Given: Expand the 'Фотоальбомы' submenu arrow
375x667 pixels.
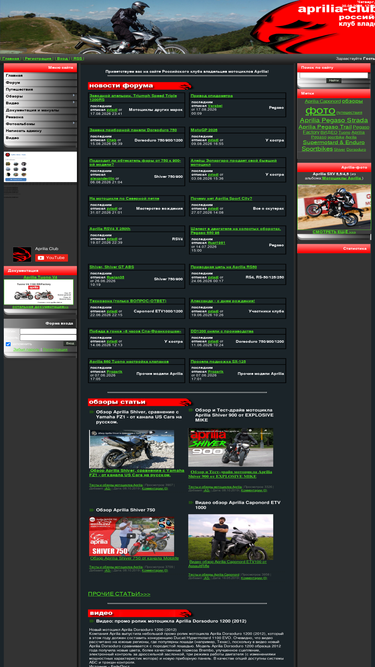Looking at the screenshot, I should pos(74,123).
